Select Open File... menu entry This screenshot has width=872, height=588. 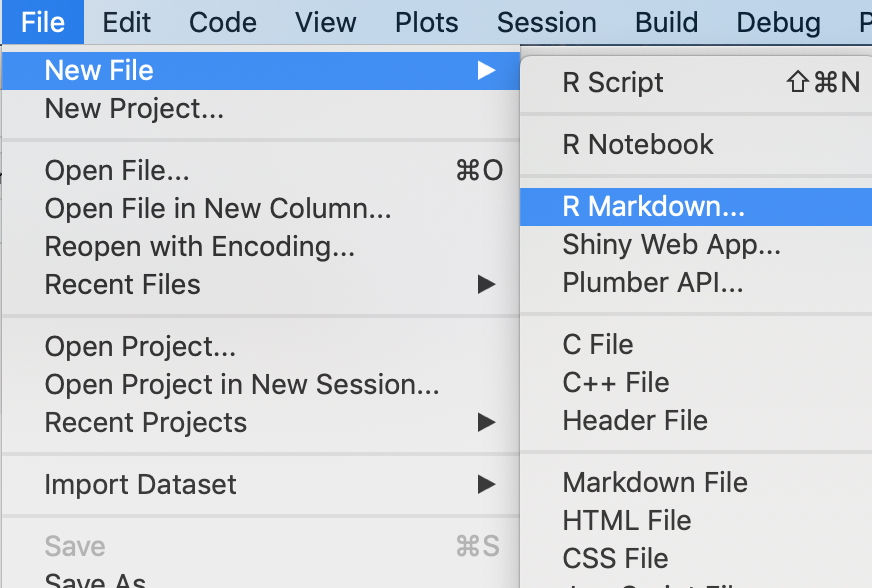(x=117, y=171)
